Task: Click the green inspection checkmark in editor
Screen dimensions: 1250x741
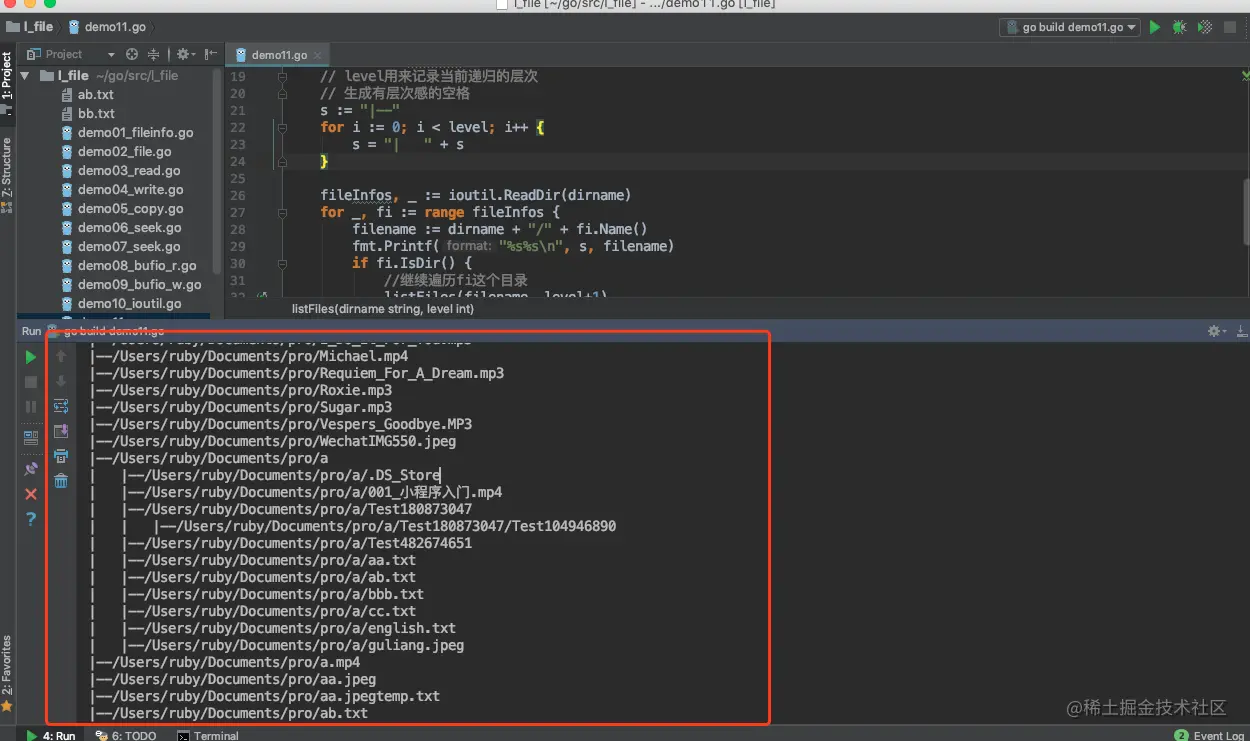Action: [x=1244, y=75]
